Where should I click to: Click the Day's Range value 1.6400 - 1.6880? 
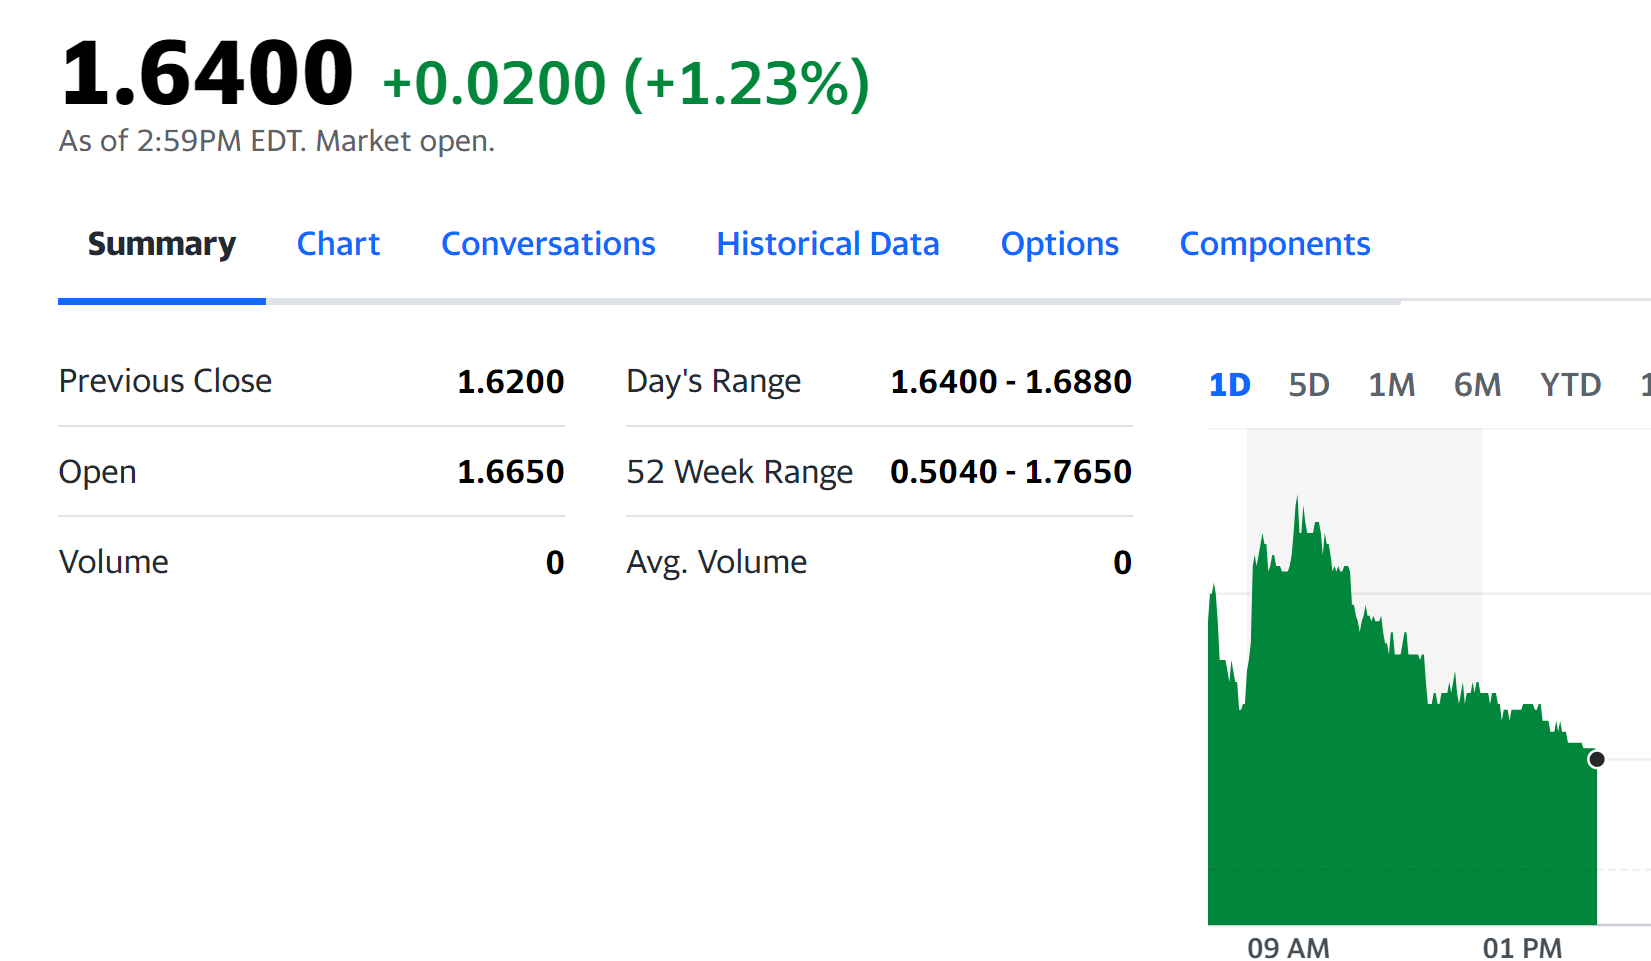click(1011, 381)
